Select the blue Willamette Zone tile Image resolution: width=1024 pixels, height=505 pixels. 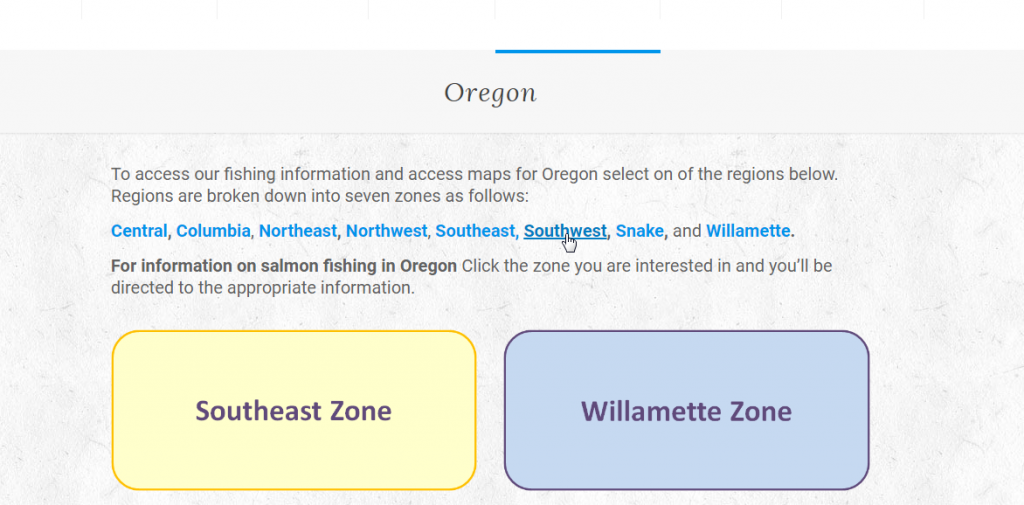tap(686, 410)
